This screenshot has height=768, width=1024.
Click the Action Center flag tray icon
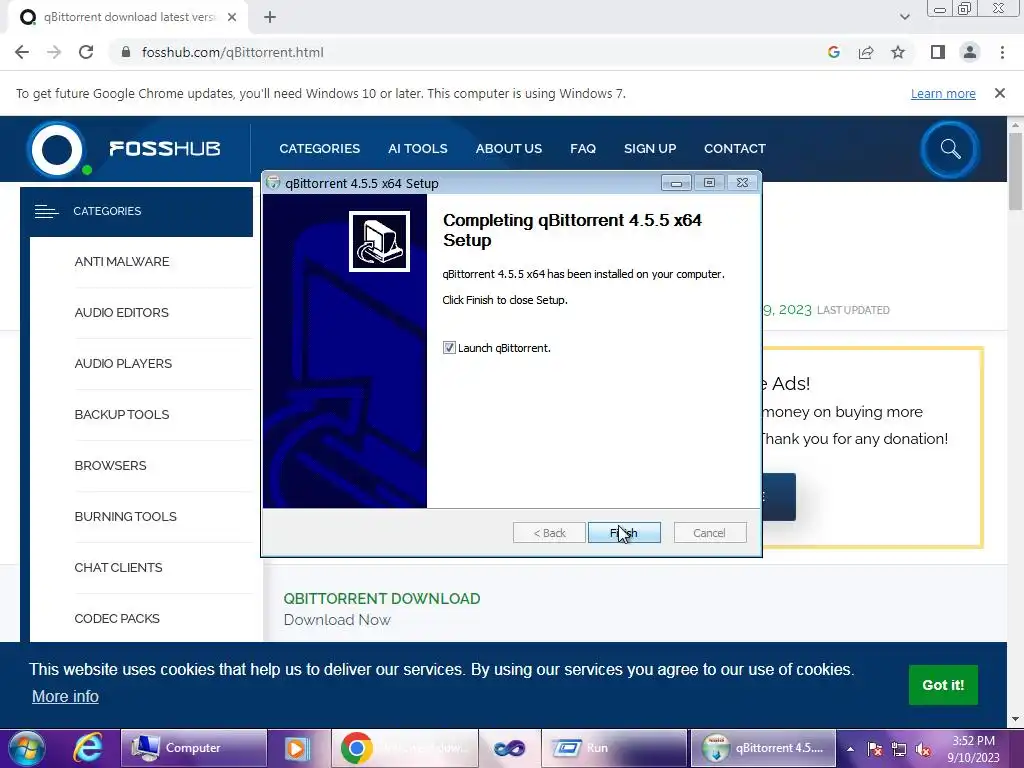click(x=874, y=749)
